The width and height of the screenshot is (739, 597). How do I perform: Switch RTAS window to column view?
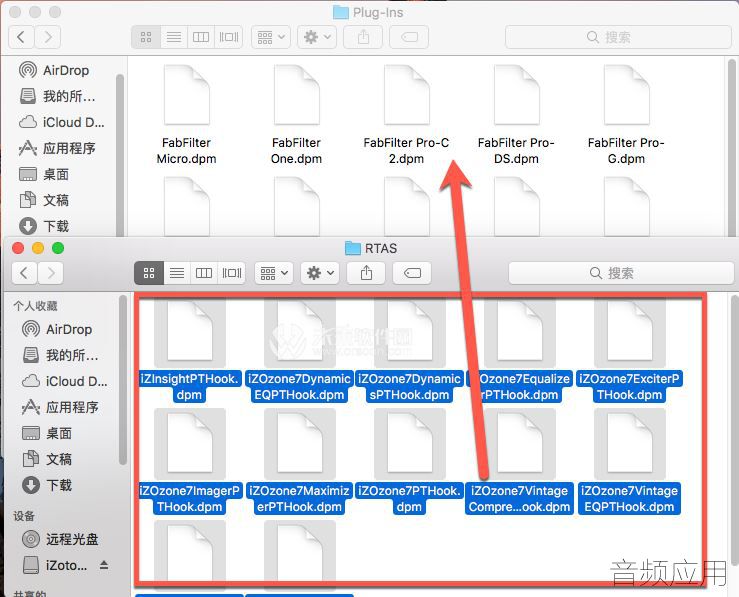pos(204,273)
